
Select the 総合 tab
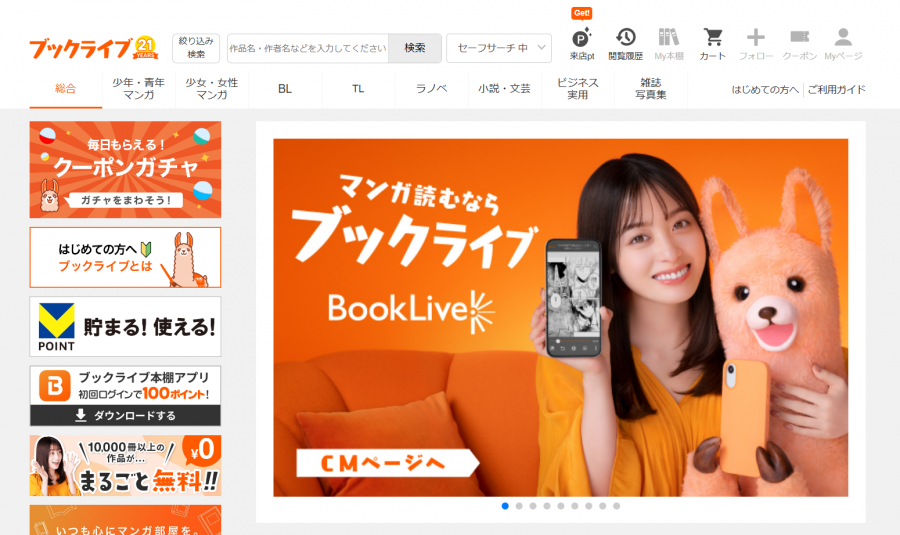(65, 88)
